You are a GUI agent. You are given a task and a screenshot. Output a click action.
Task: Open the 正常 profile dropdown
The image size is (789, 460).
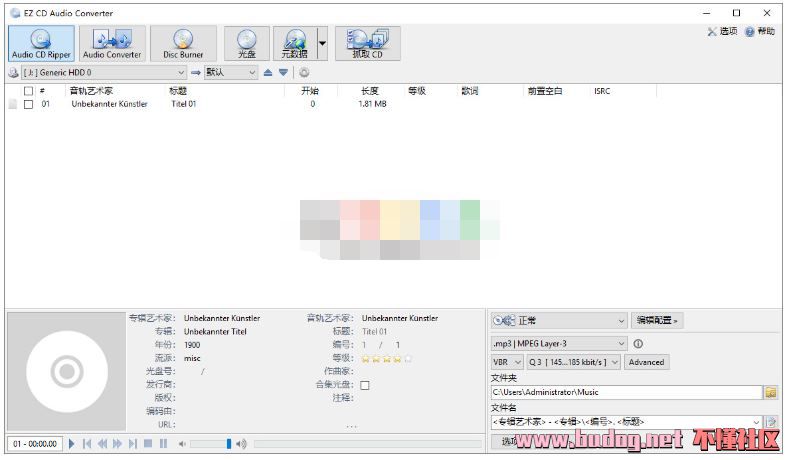tap(559, 321)
